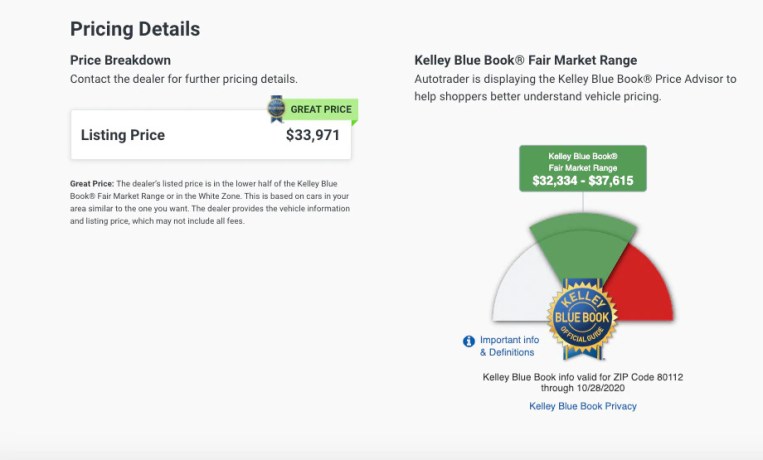Click the $32,334 - $37,615 range text
The image size is (763, 460).
click(582, 181)
